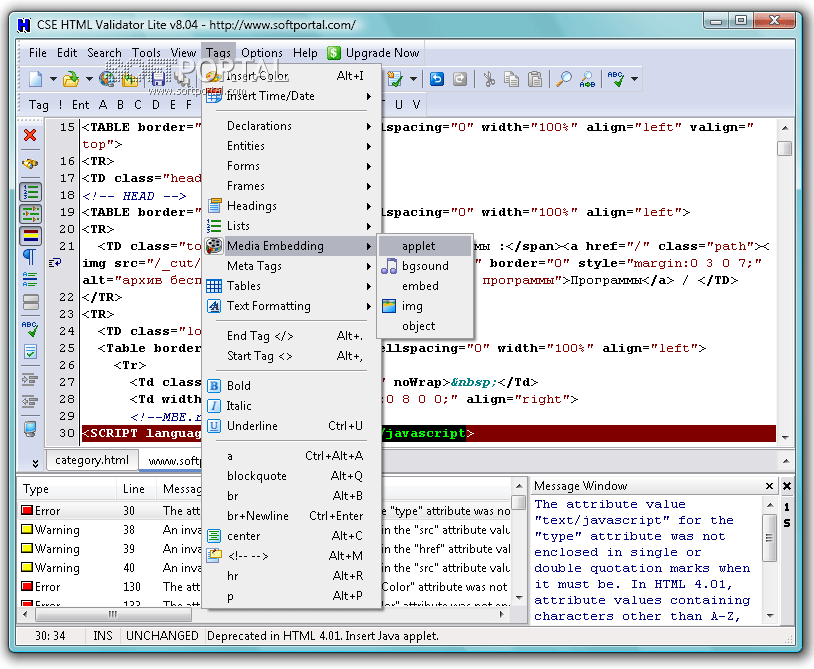Click the validate document checkmark icon
This screenshot has height=669, width=814.
(x=395, y=79)
